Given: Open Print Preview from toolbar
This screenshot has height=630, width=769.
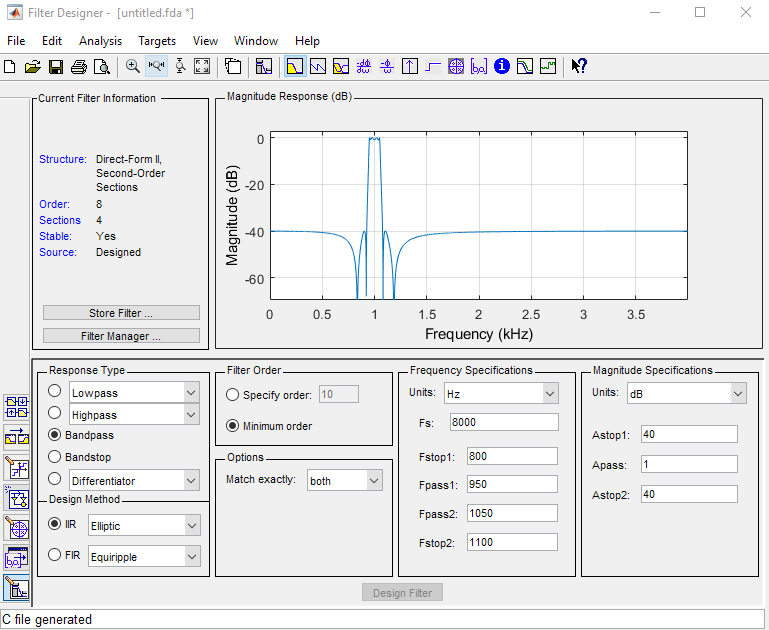Looking at the screenshot, I should 102,66.
